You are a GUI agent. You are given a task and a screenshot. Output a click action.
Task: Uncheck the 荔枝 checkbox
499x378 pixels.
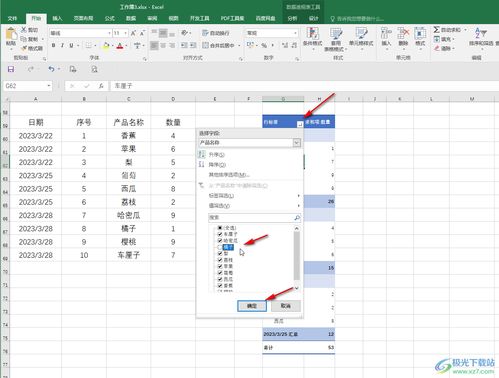[220, 260]
